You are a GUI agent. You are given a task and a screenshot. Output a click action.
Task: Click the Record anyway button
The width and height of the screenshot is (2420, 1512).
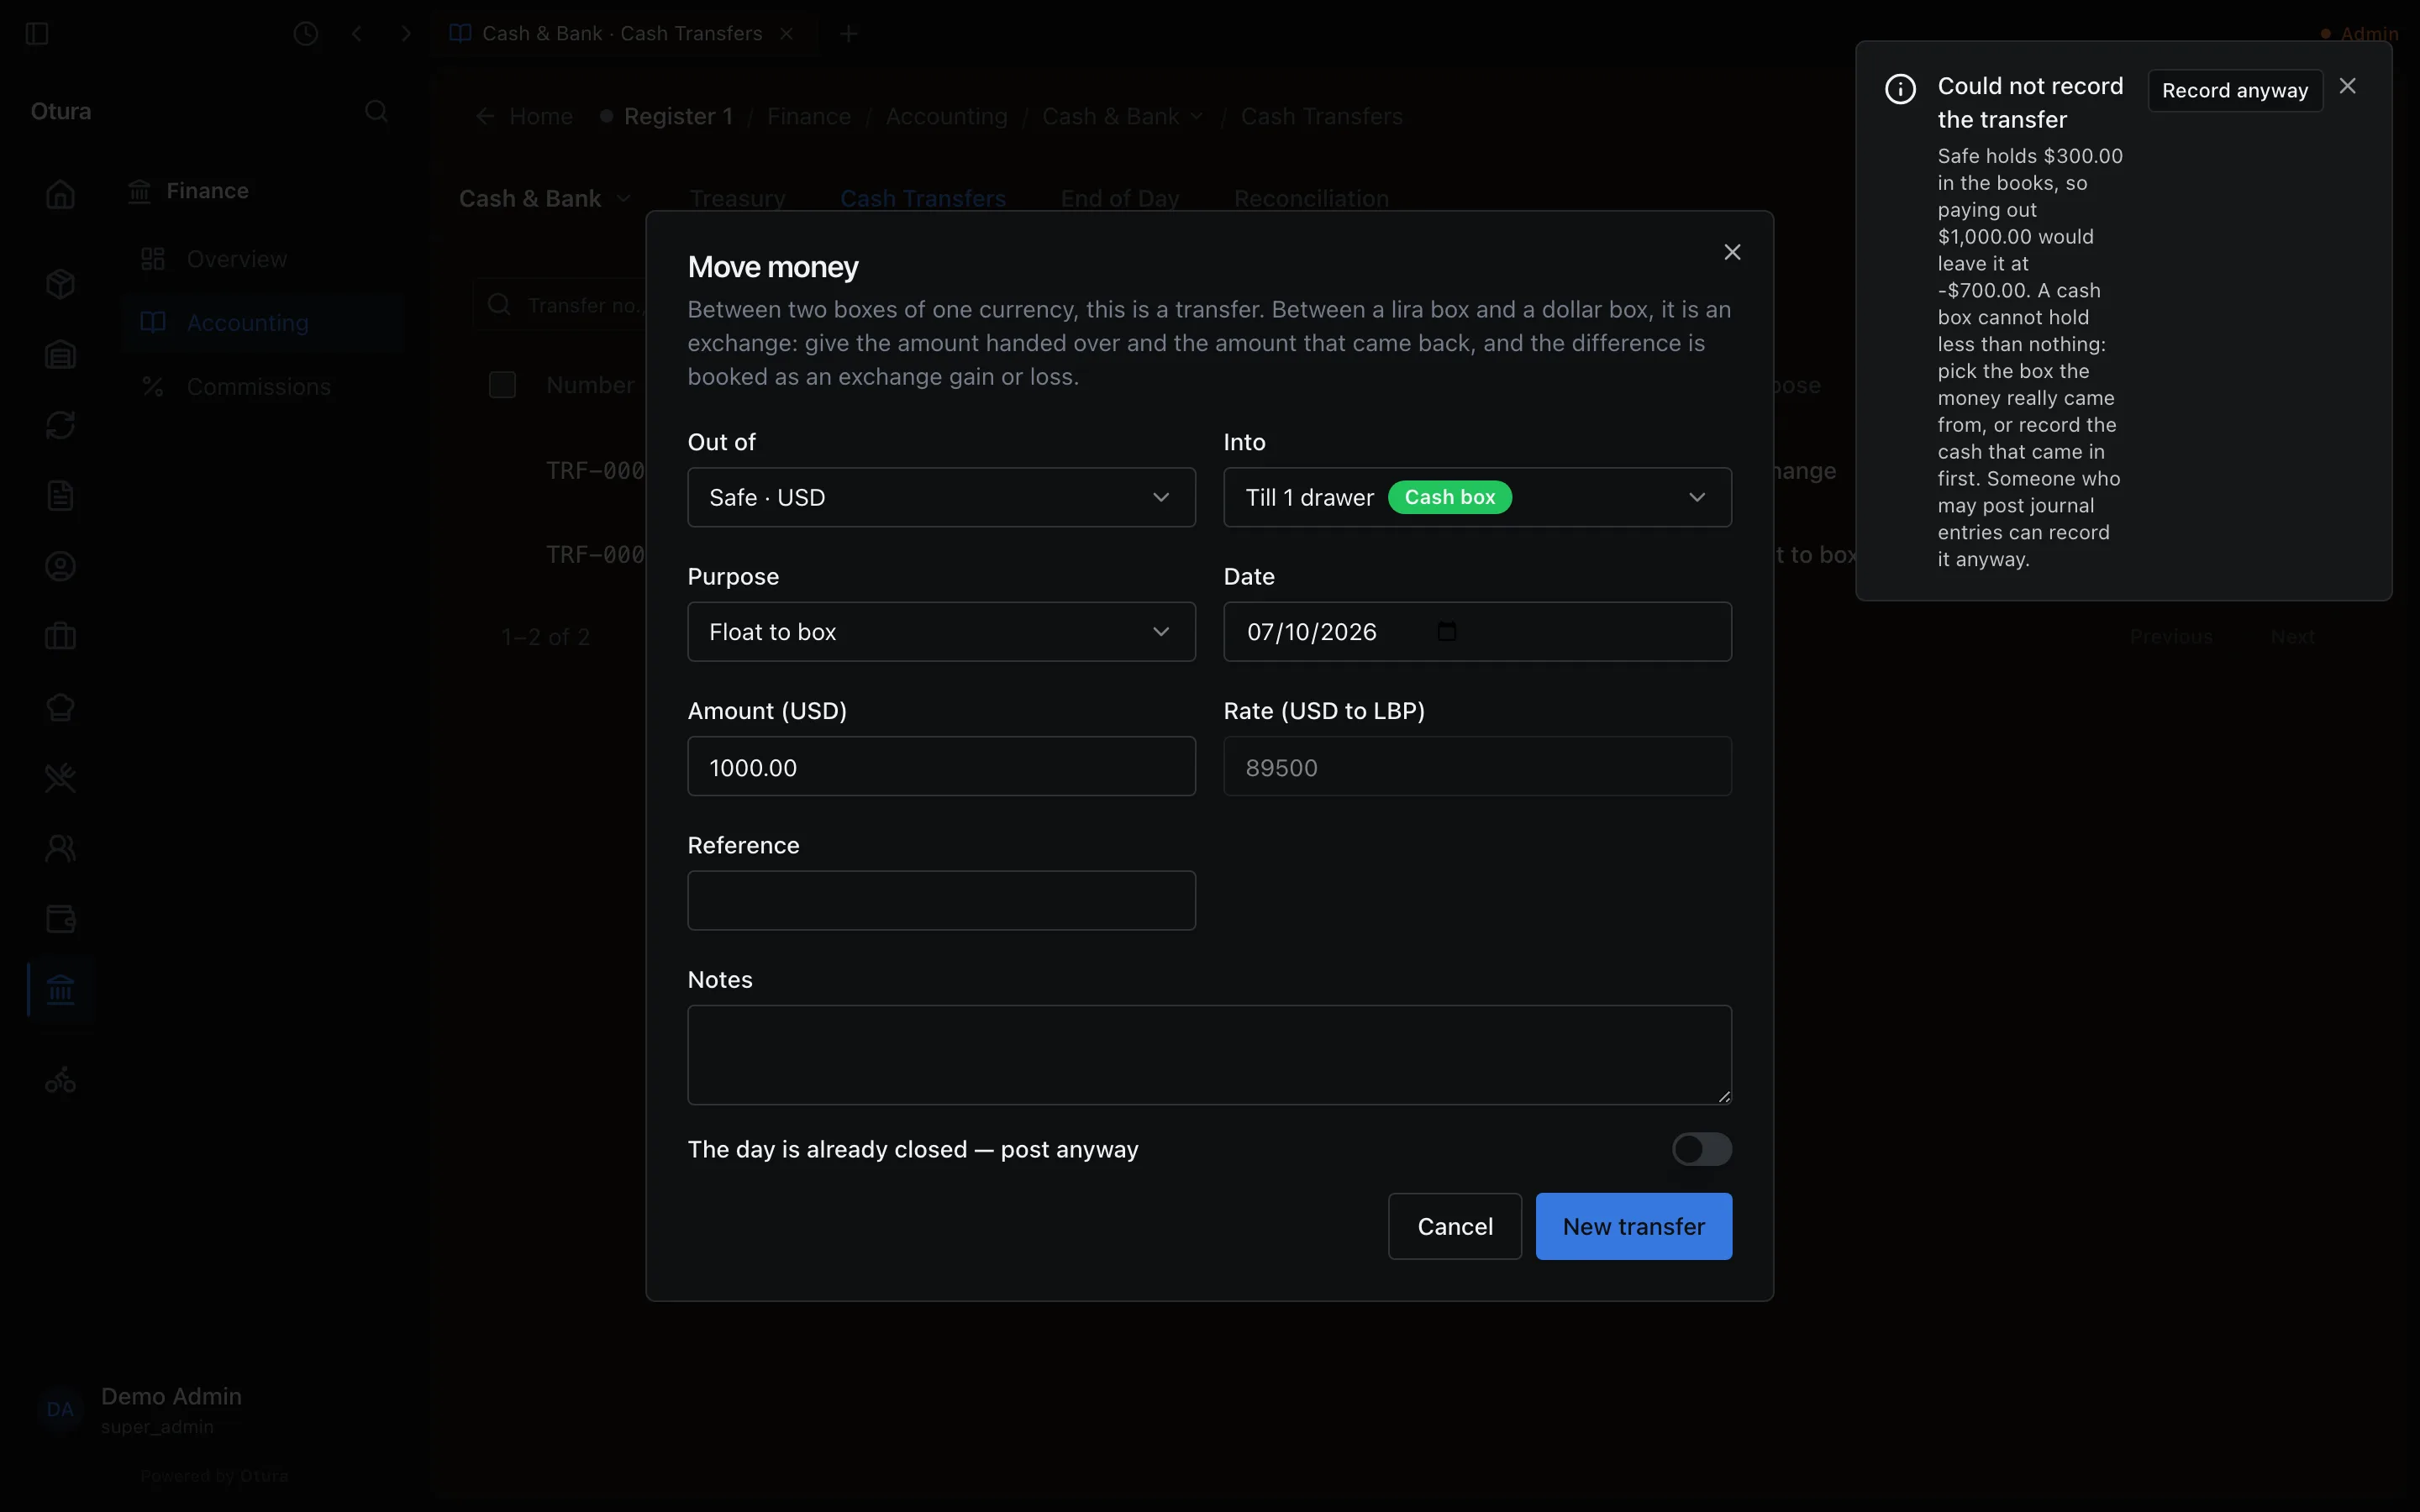[2234, 91]
